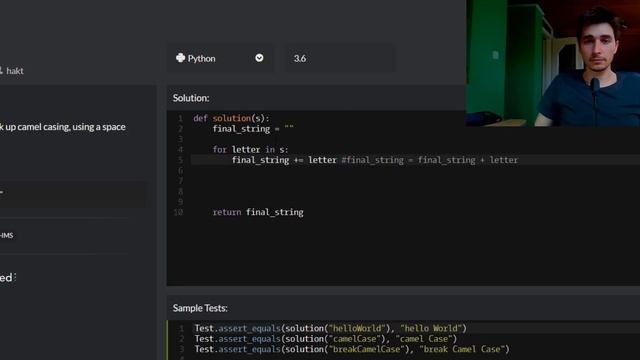Open the 3.6 version selector
The image size is (640, 360).
340,58
